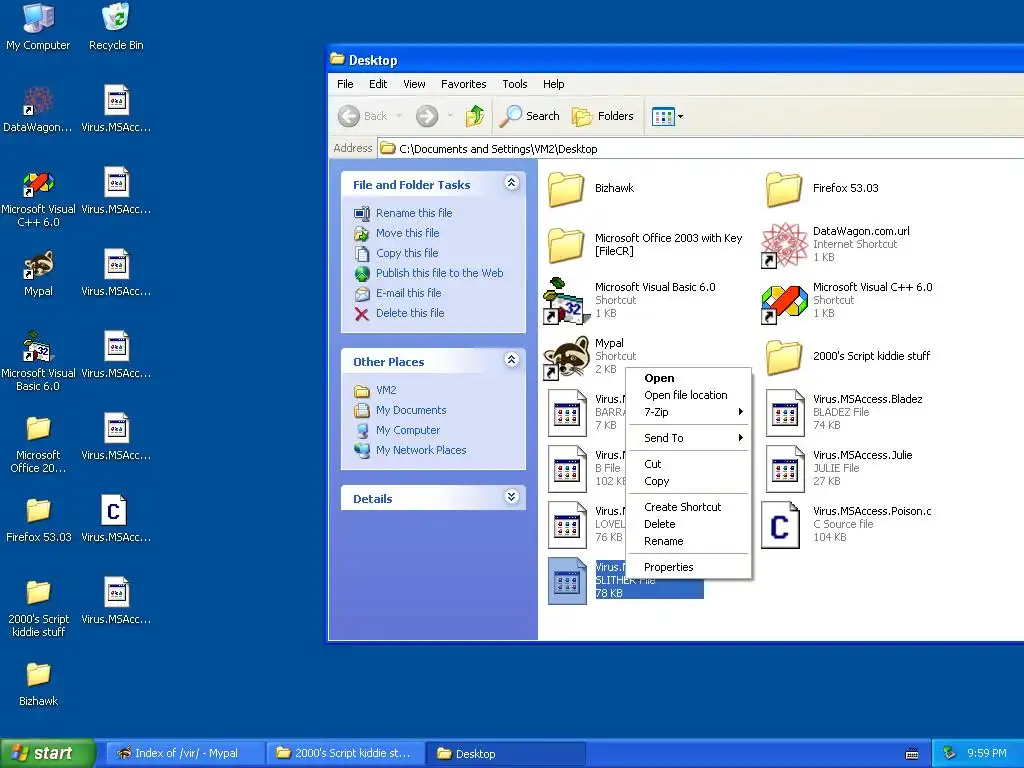Select Virus.MSAccess.Bladez file in Explorer
Screen dimensions: 1024x768
pyautogui.click(x=844, y=412)
